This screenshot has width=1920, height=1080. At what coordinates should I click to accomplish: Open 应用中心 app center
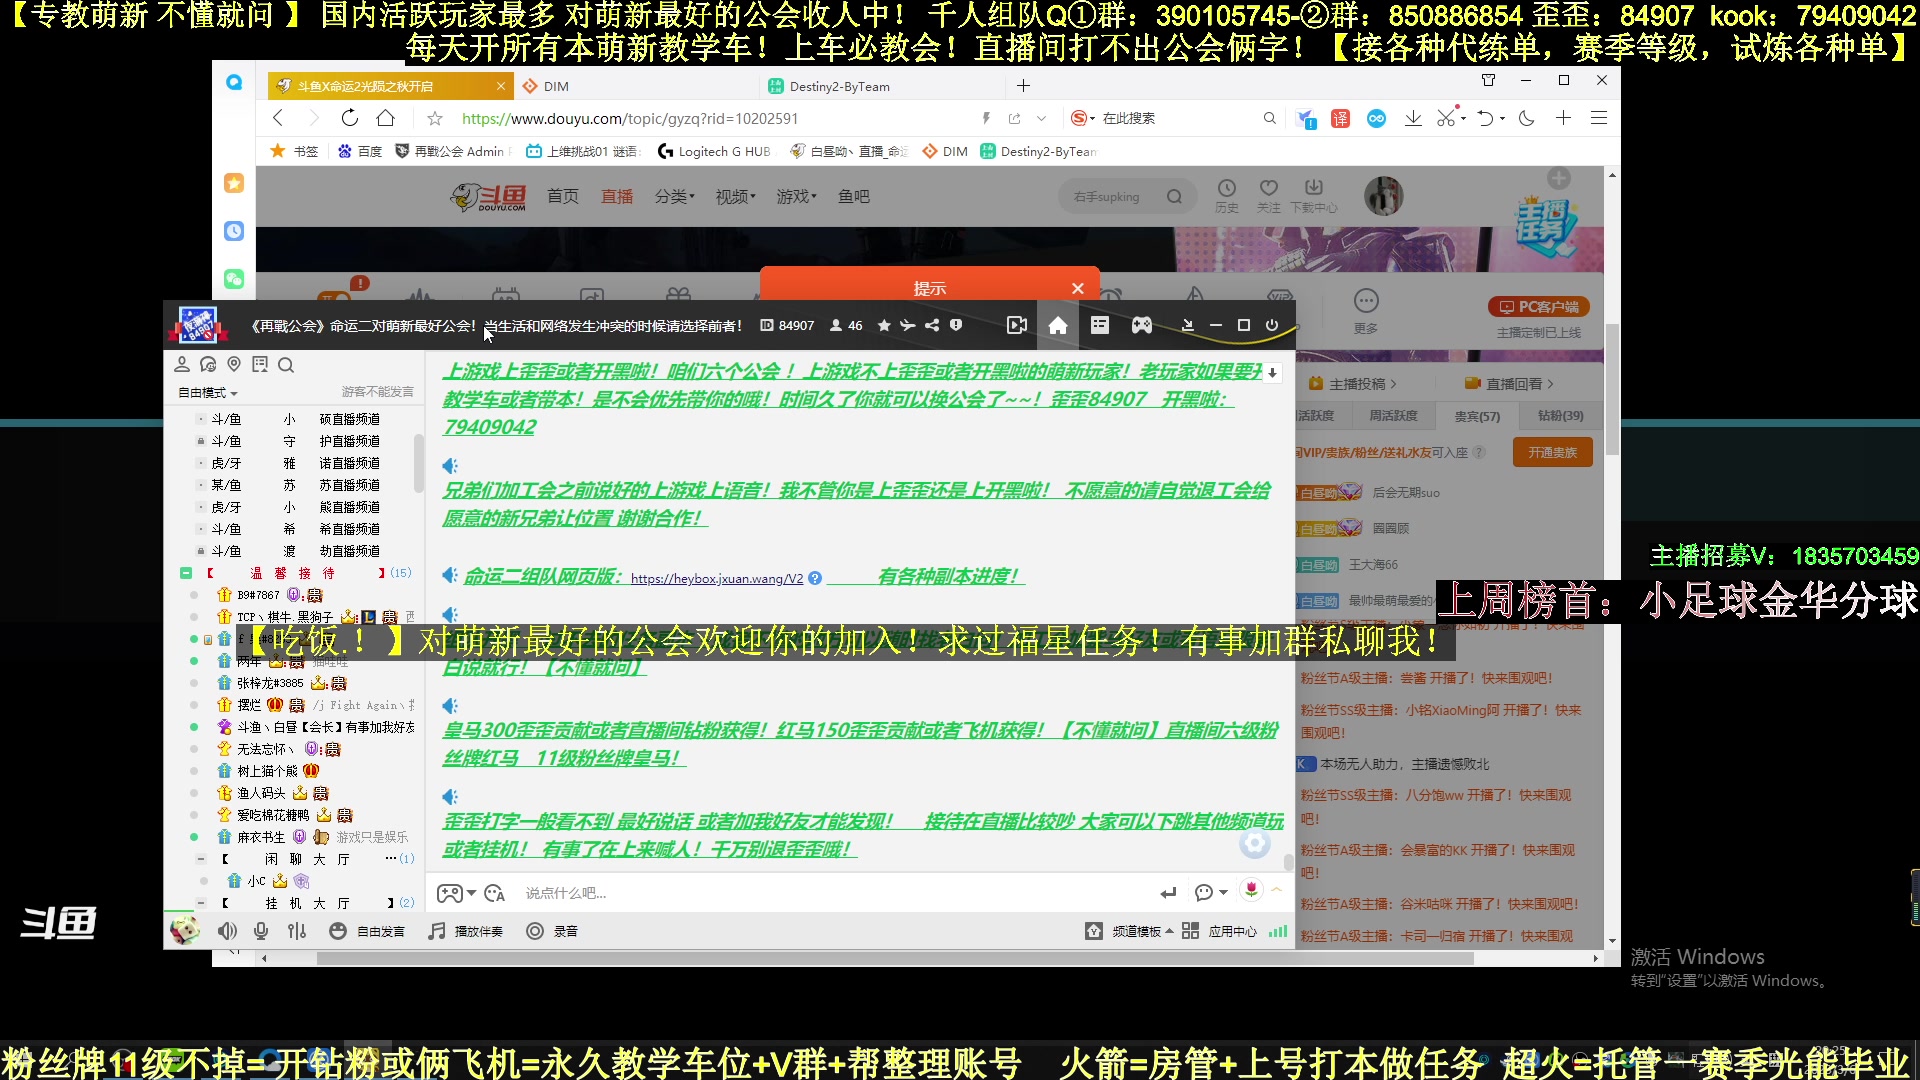pyautogui.click(x=1220, y=931)
